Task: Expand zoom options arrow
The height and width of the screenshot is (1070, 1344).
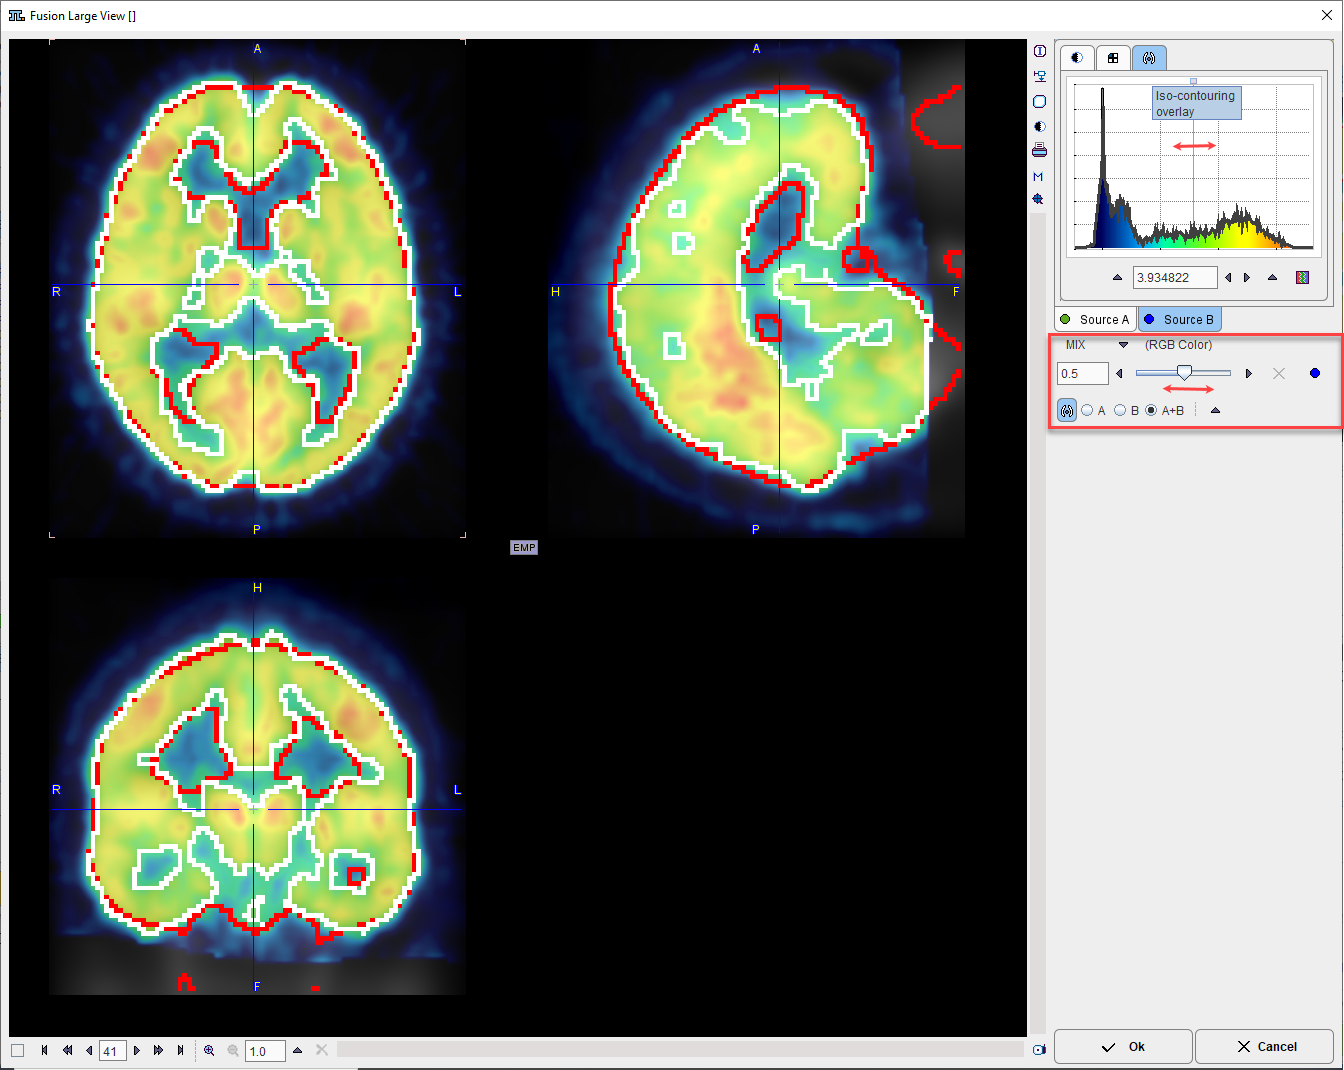Action: [x=297, y=1050]
